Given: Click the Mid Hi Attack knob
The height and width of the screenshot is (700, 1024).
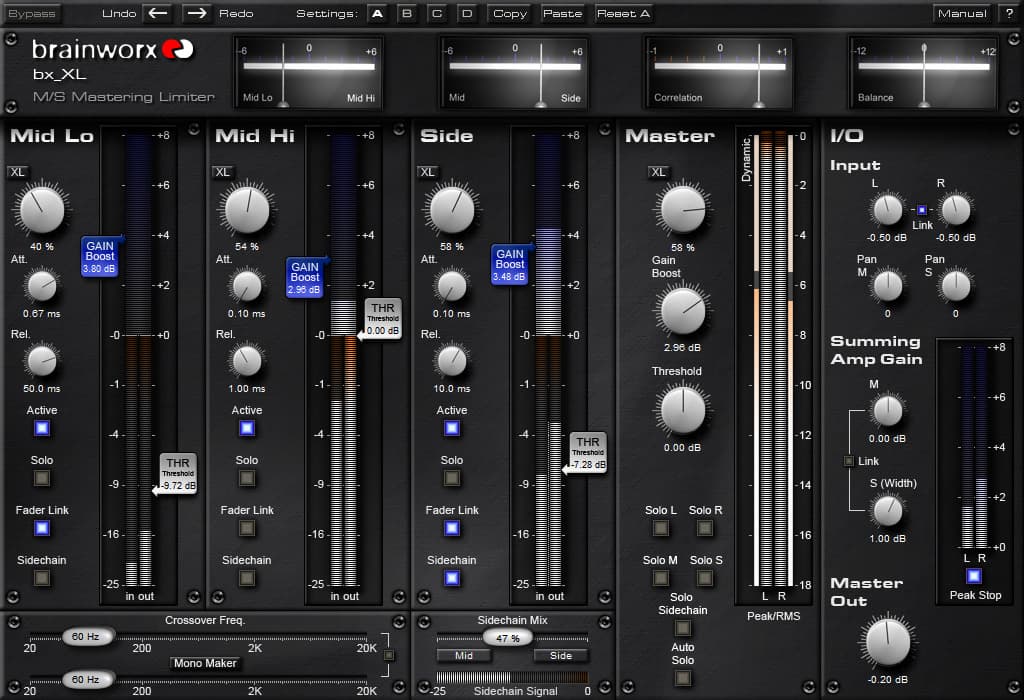Looking at the screenshot, I should tap(247, 286).
